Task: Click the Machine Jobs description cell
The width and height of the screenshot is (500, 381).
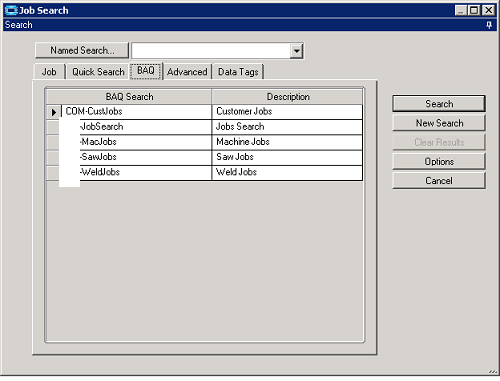Action: tap(287, 142)
